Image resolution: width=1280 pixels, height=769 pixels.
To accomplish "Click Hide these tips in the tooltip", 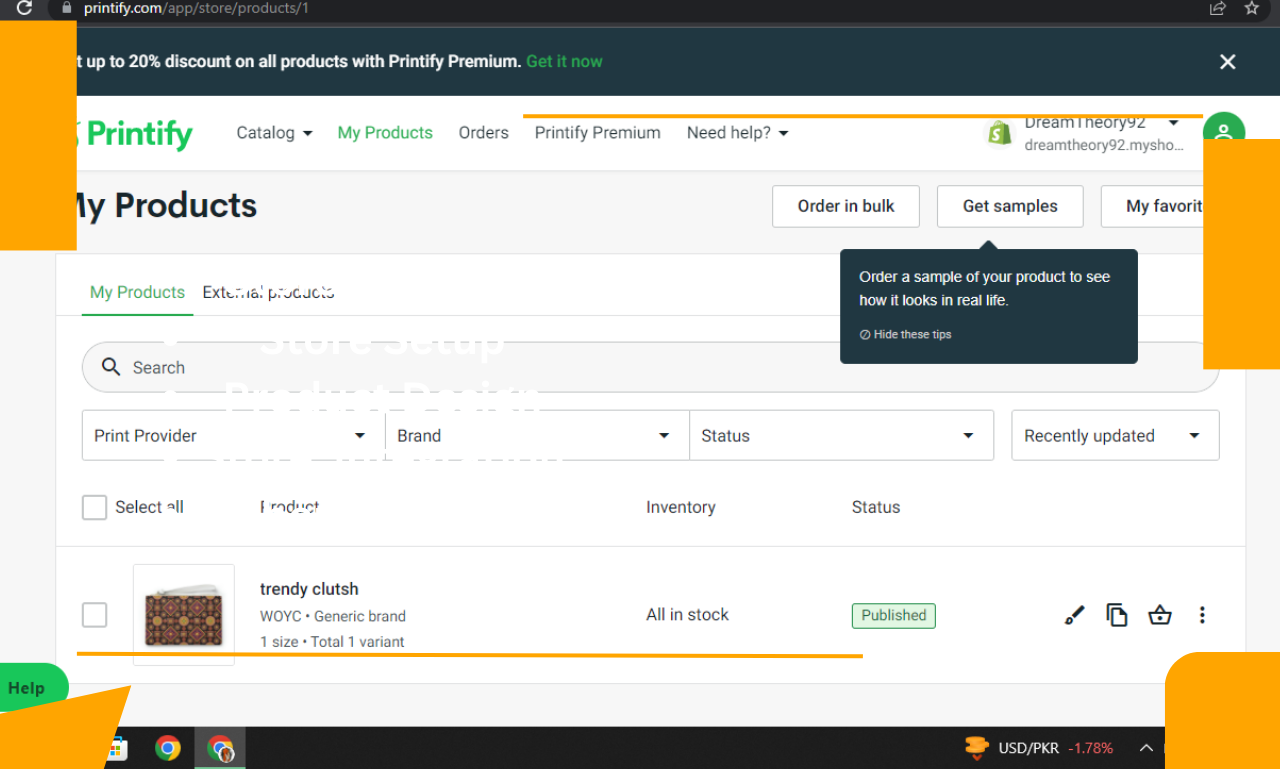I will tap(905, 334).
